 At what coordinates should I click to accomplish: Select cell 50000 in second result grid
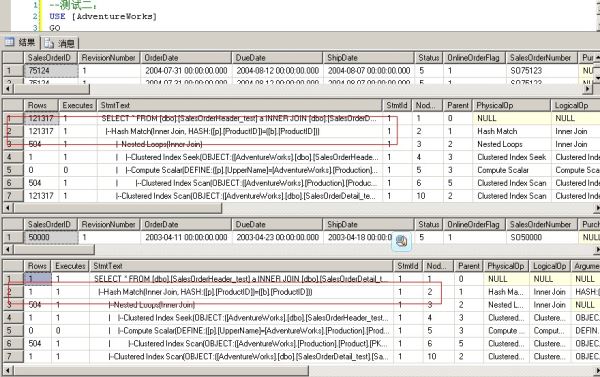[x=51, y=237]
